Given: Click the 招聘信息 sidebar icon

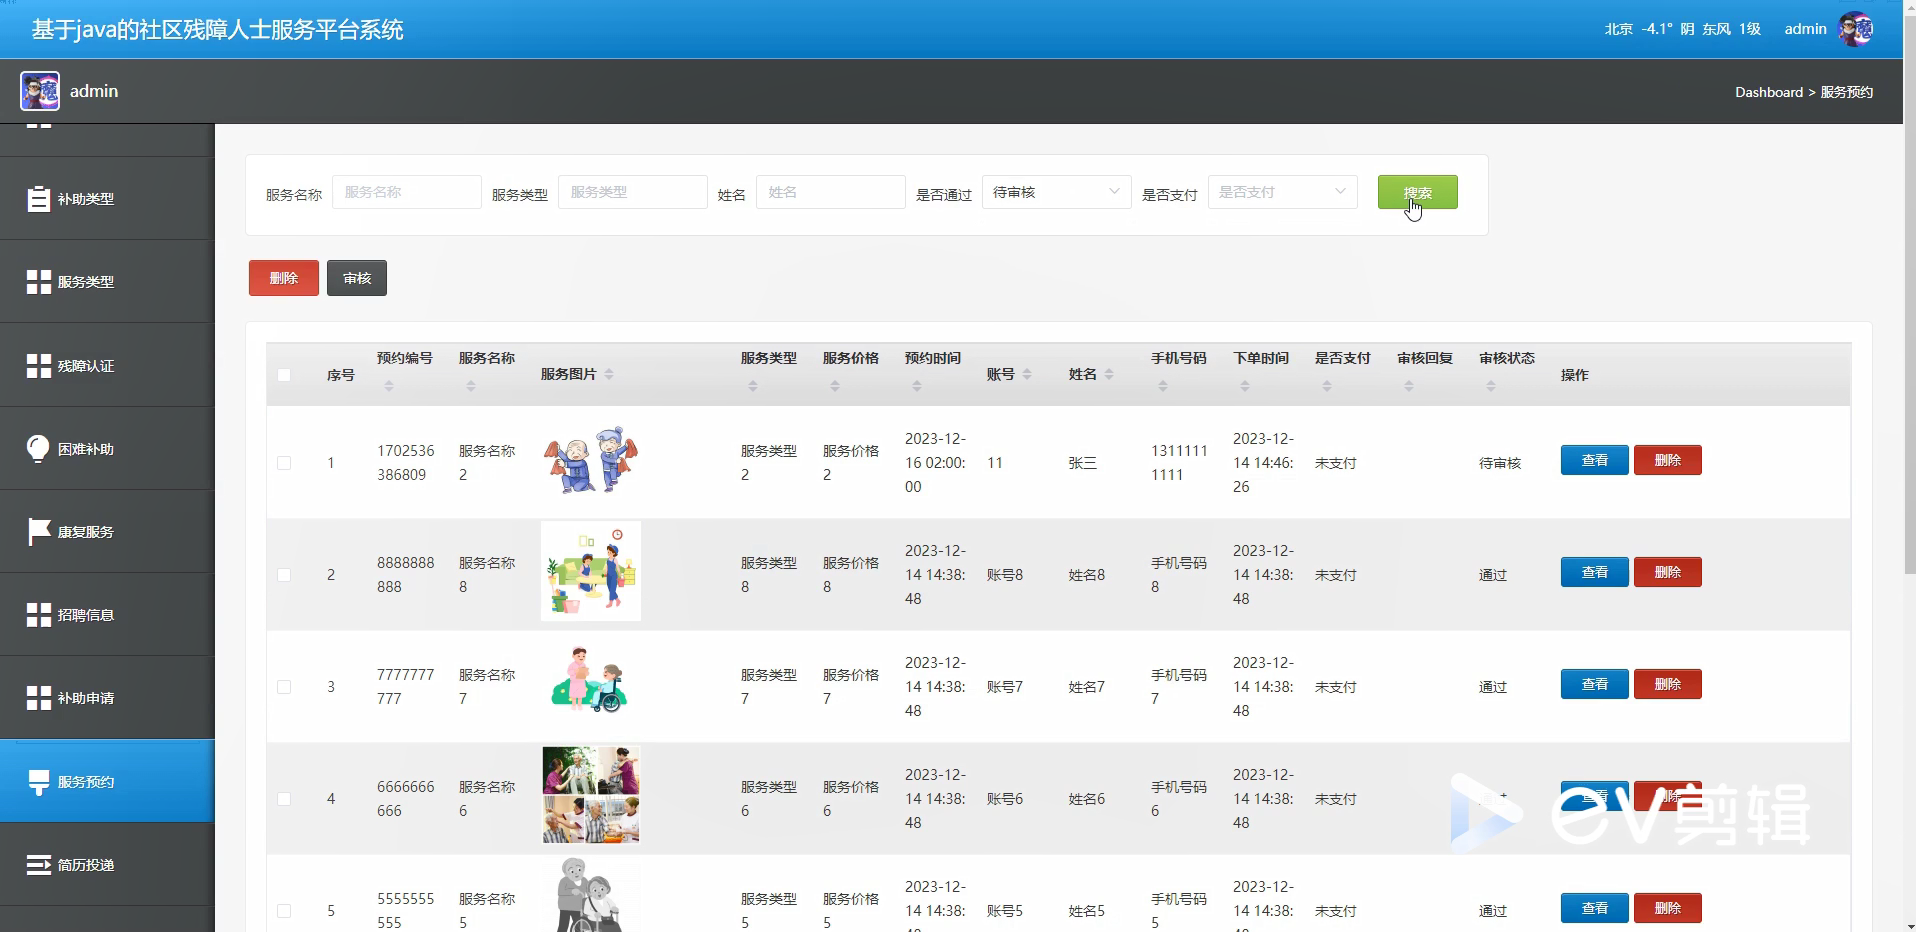Looking at the screenshot, I should click(39, 614).
